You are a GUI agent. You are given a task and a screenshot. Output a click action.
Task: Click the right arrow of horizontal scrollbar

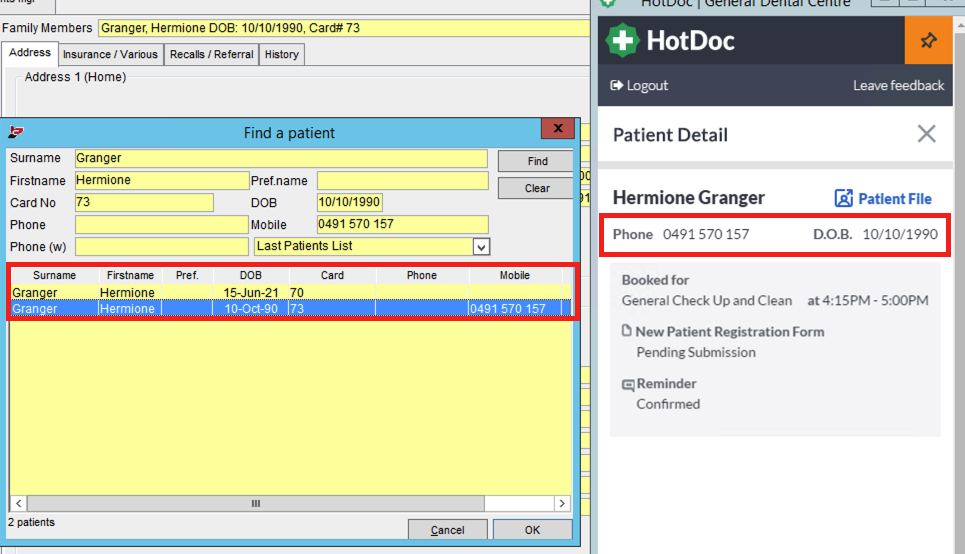562,504
